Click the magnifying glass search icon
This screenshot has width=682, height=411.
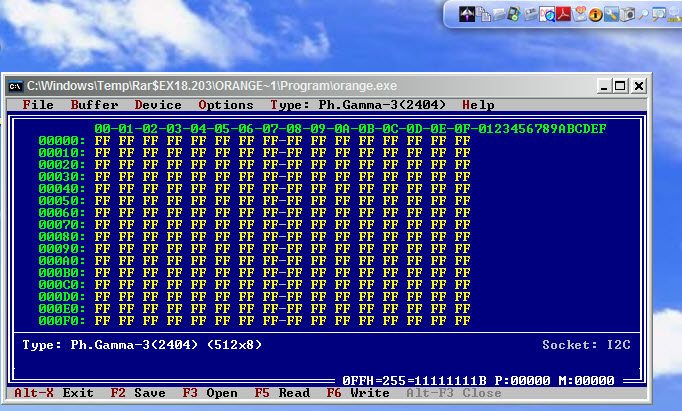pos(643,14)
